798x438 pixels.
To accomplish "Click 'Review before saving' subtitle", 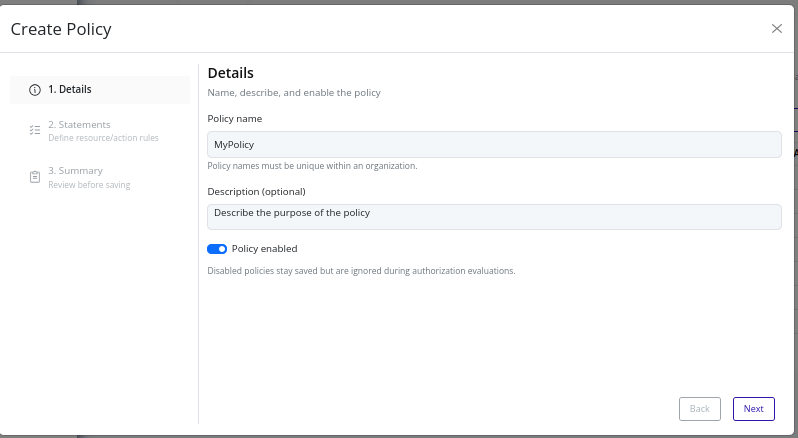I will pyautogui.click(x=89, y=185).
